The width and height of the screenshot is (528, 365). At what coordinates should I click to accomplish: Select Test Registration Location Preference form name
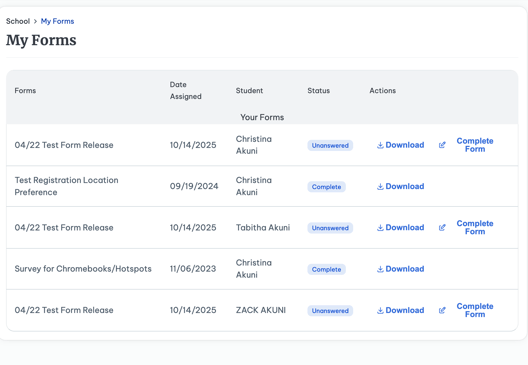tap(66, 186)
